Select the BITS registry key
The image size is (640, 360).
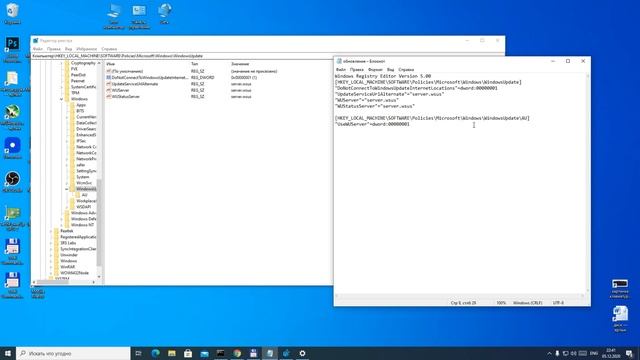(80, 111)
